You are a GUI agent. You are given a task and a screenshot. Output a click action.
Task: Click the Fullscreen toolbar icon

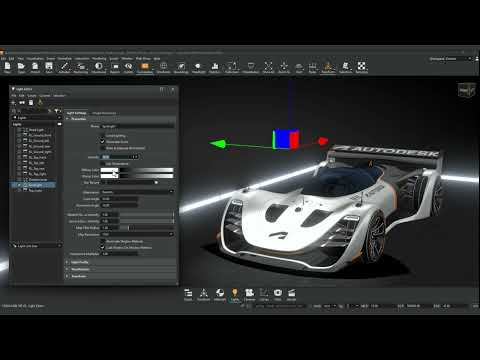[x=232, y=67]
